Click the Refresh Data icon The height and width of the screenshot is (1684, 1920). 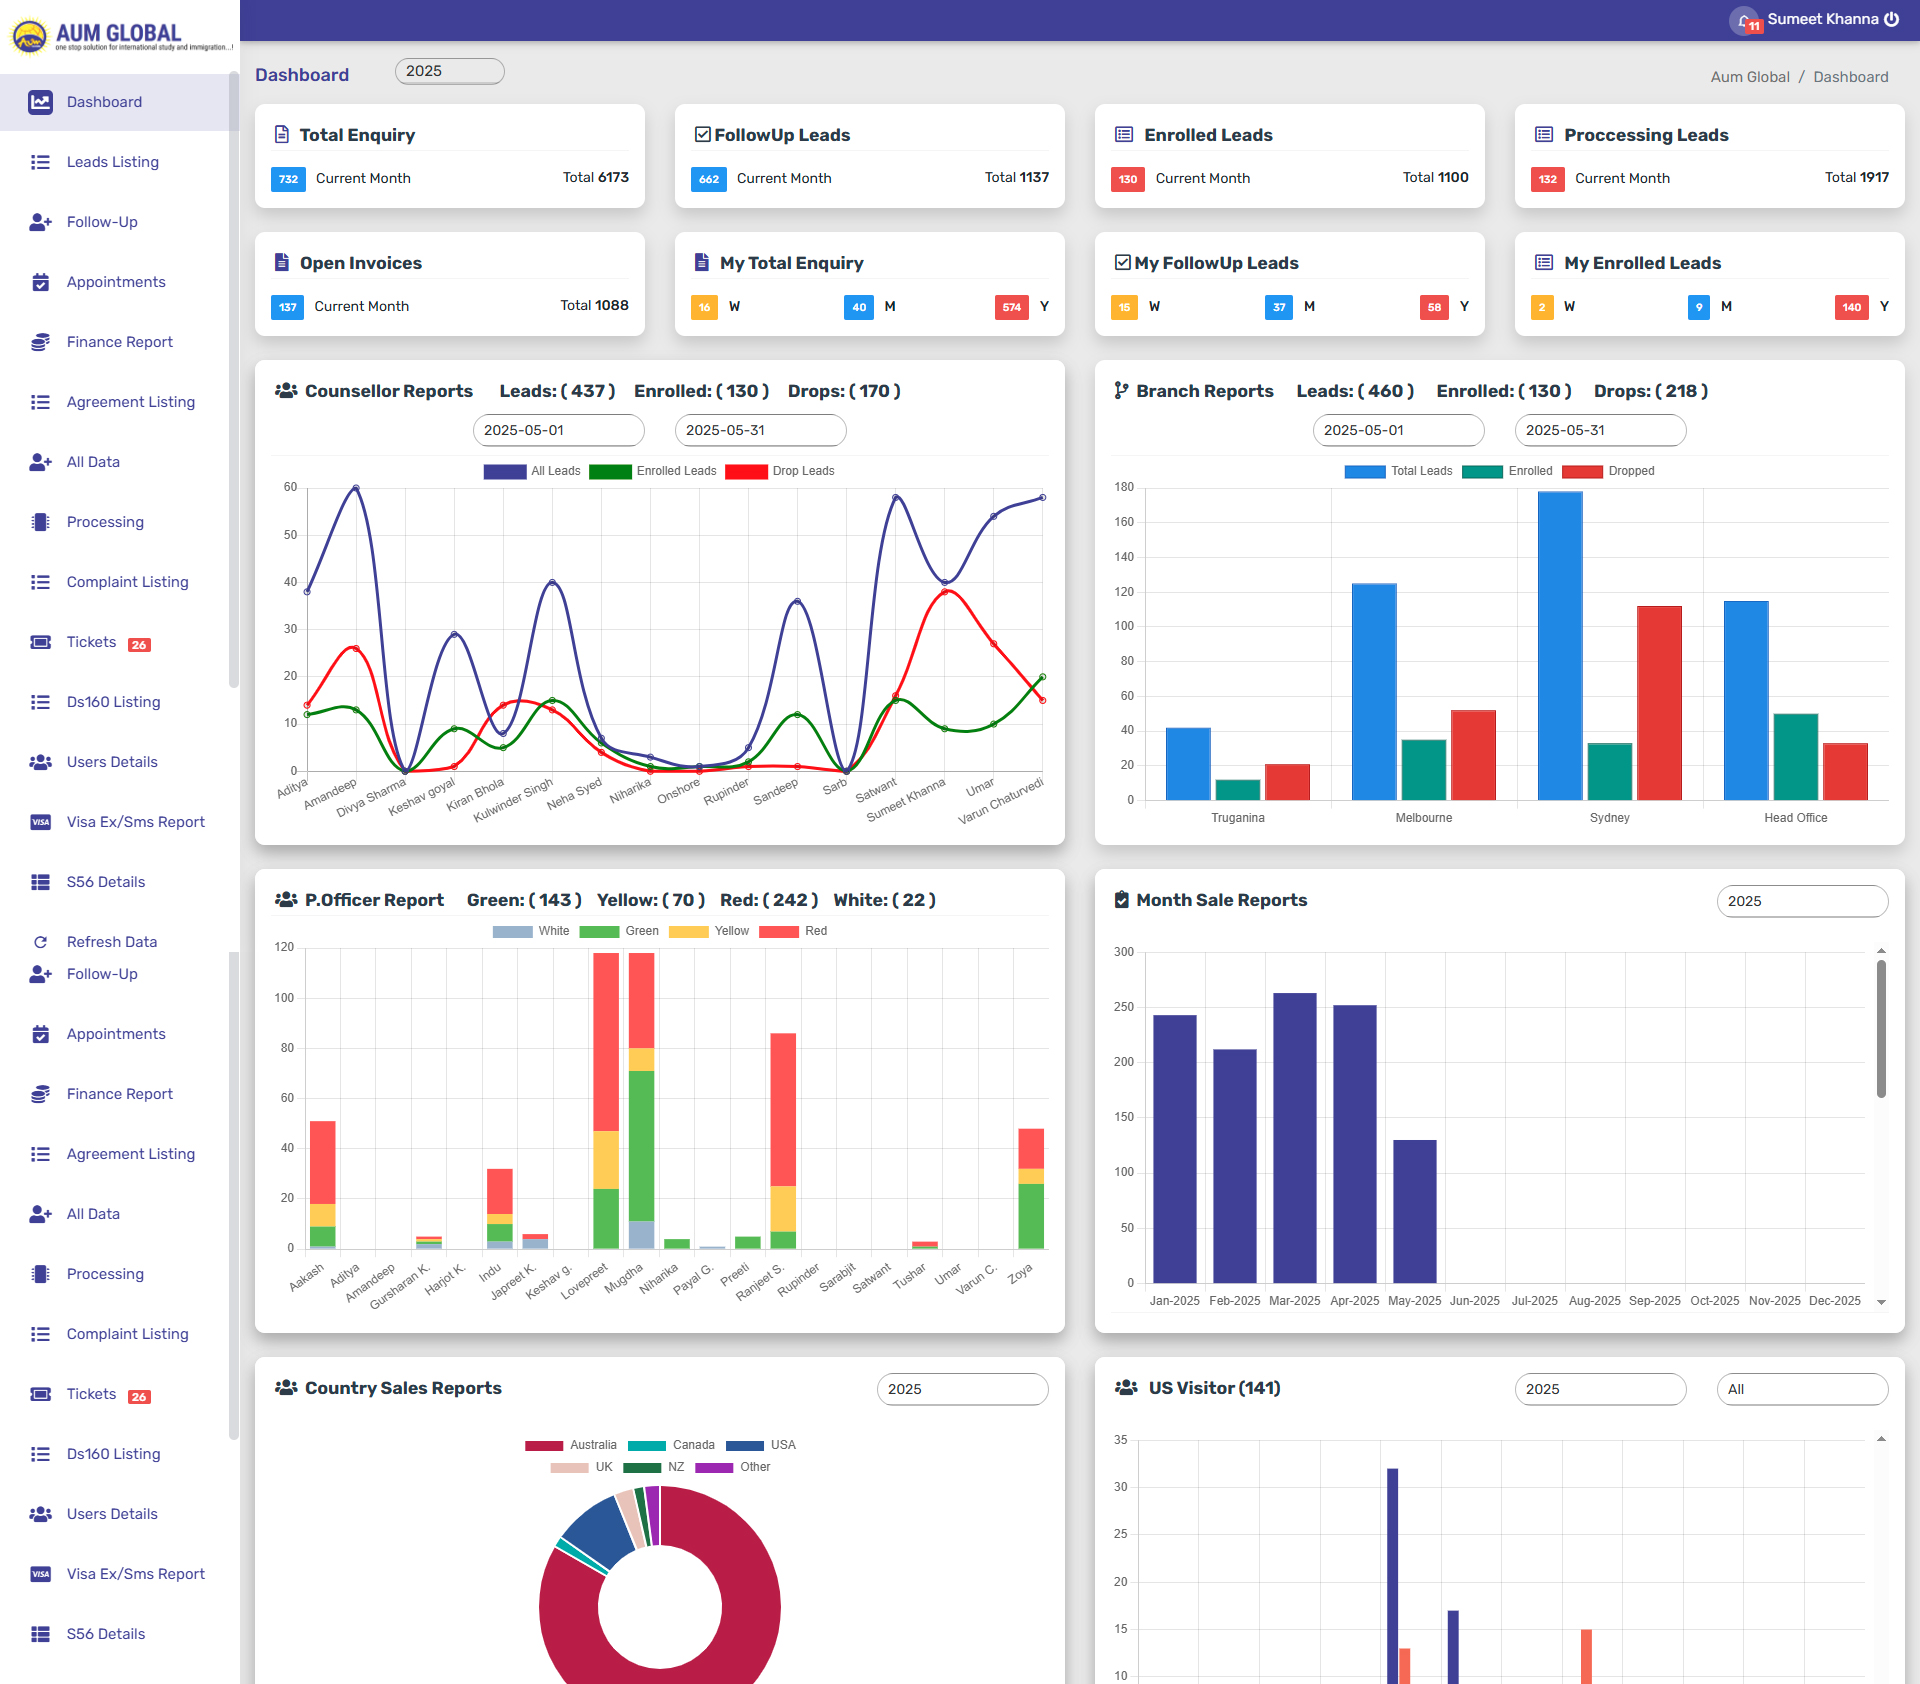tap(40, 942)
